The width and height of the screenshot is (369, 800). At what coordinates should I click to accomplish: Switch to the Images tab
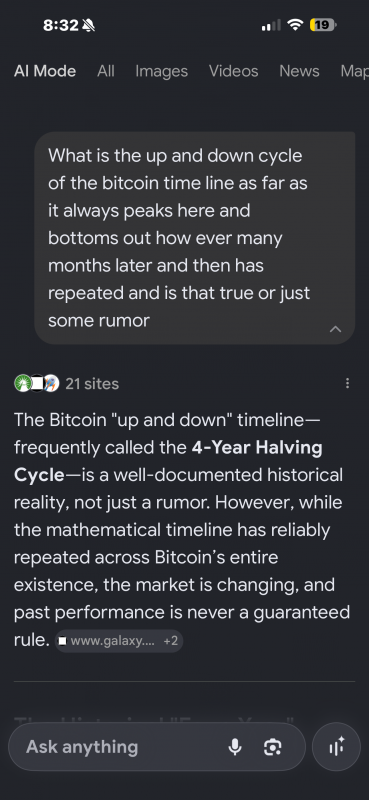[161, 71]
